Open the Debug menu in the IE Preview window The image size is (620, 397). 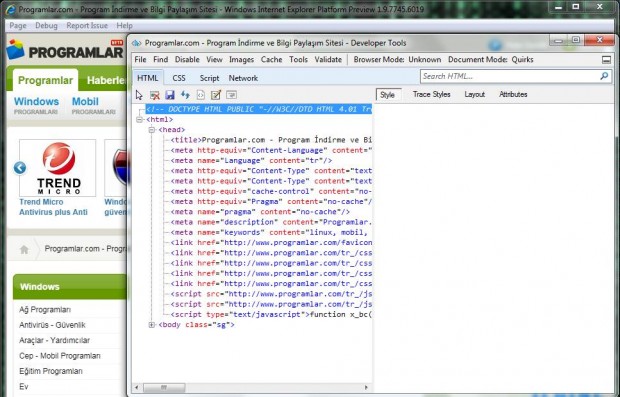point(46,26)
